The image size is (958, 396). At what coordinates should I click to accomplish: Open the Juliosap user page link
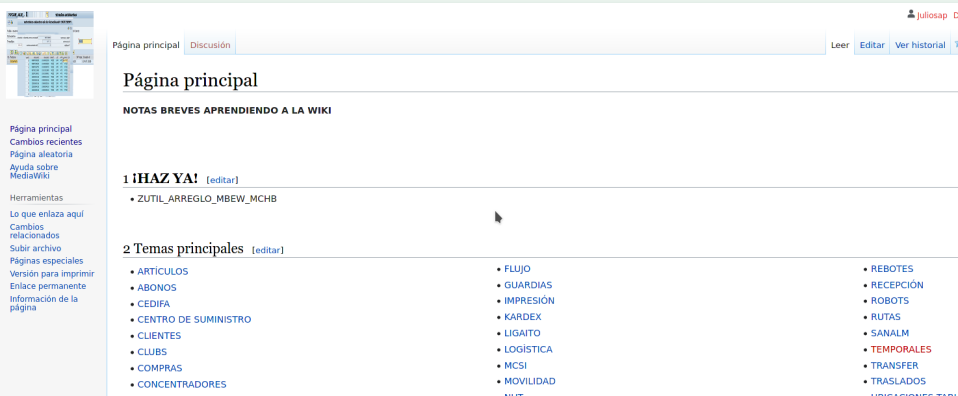pyautogui.click(x=932, y=15)
